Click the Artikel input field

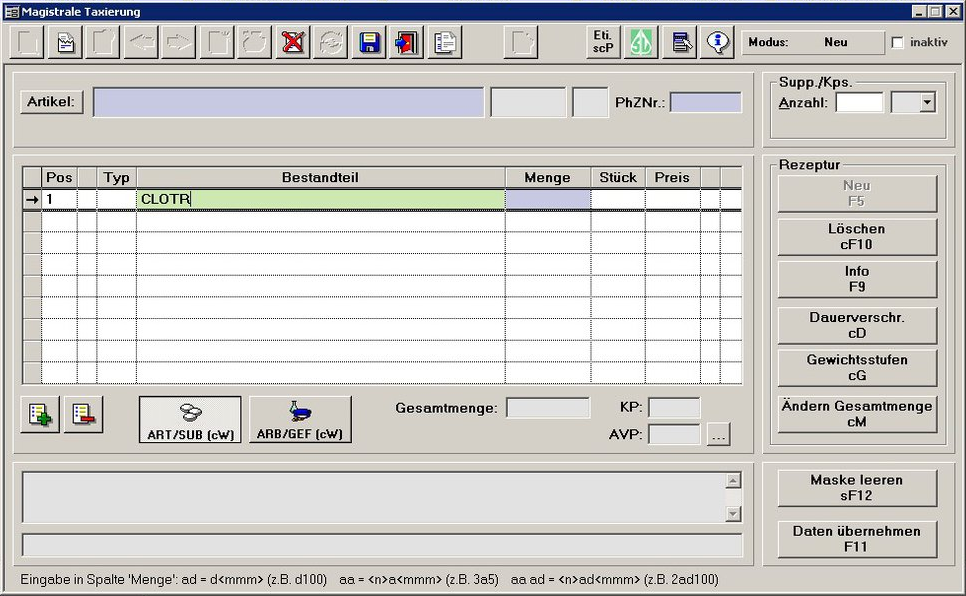(287, 101)
